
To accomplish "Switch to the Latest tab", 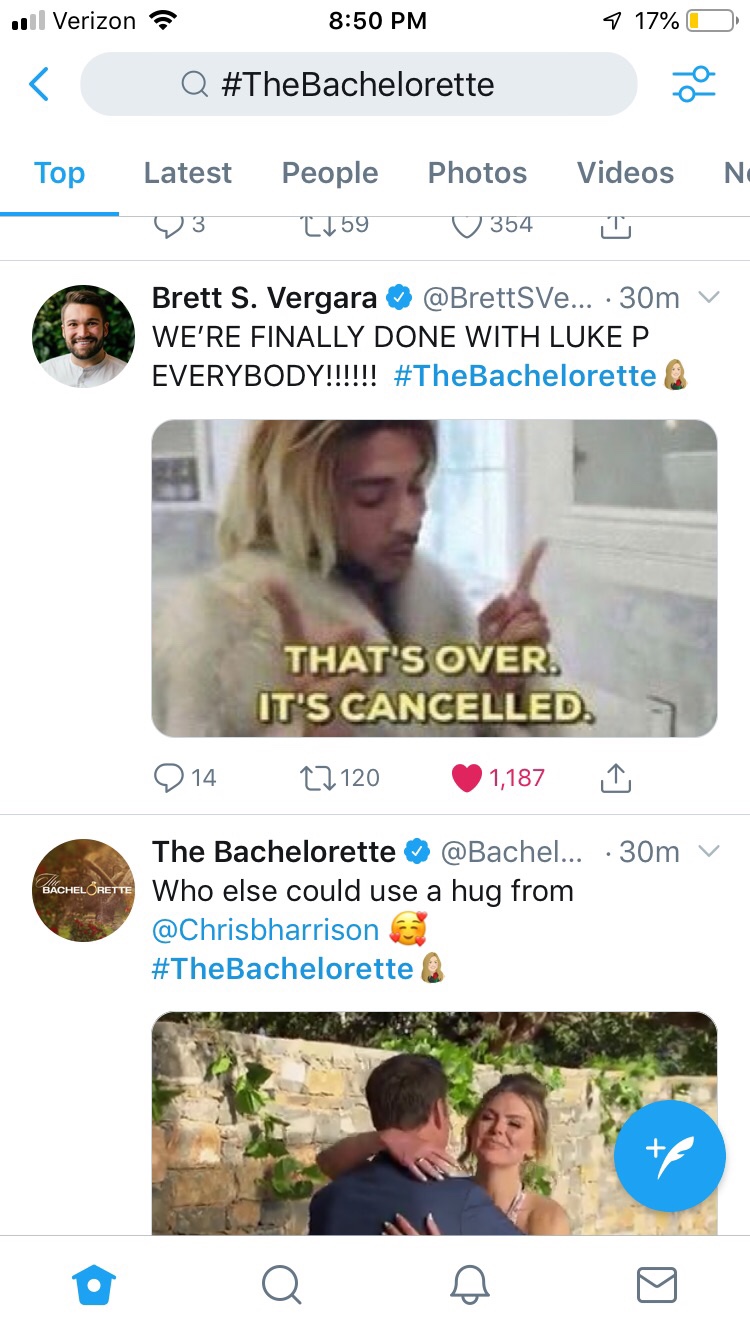I will click(187, 173).
